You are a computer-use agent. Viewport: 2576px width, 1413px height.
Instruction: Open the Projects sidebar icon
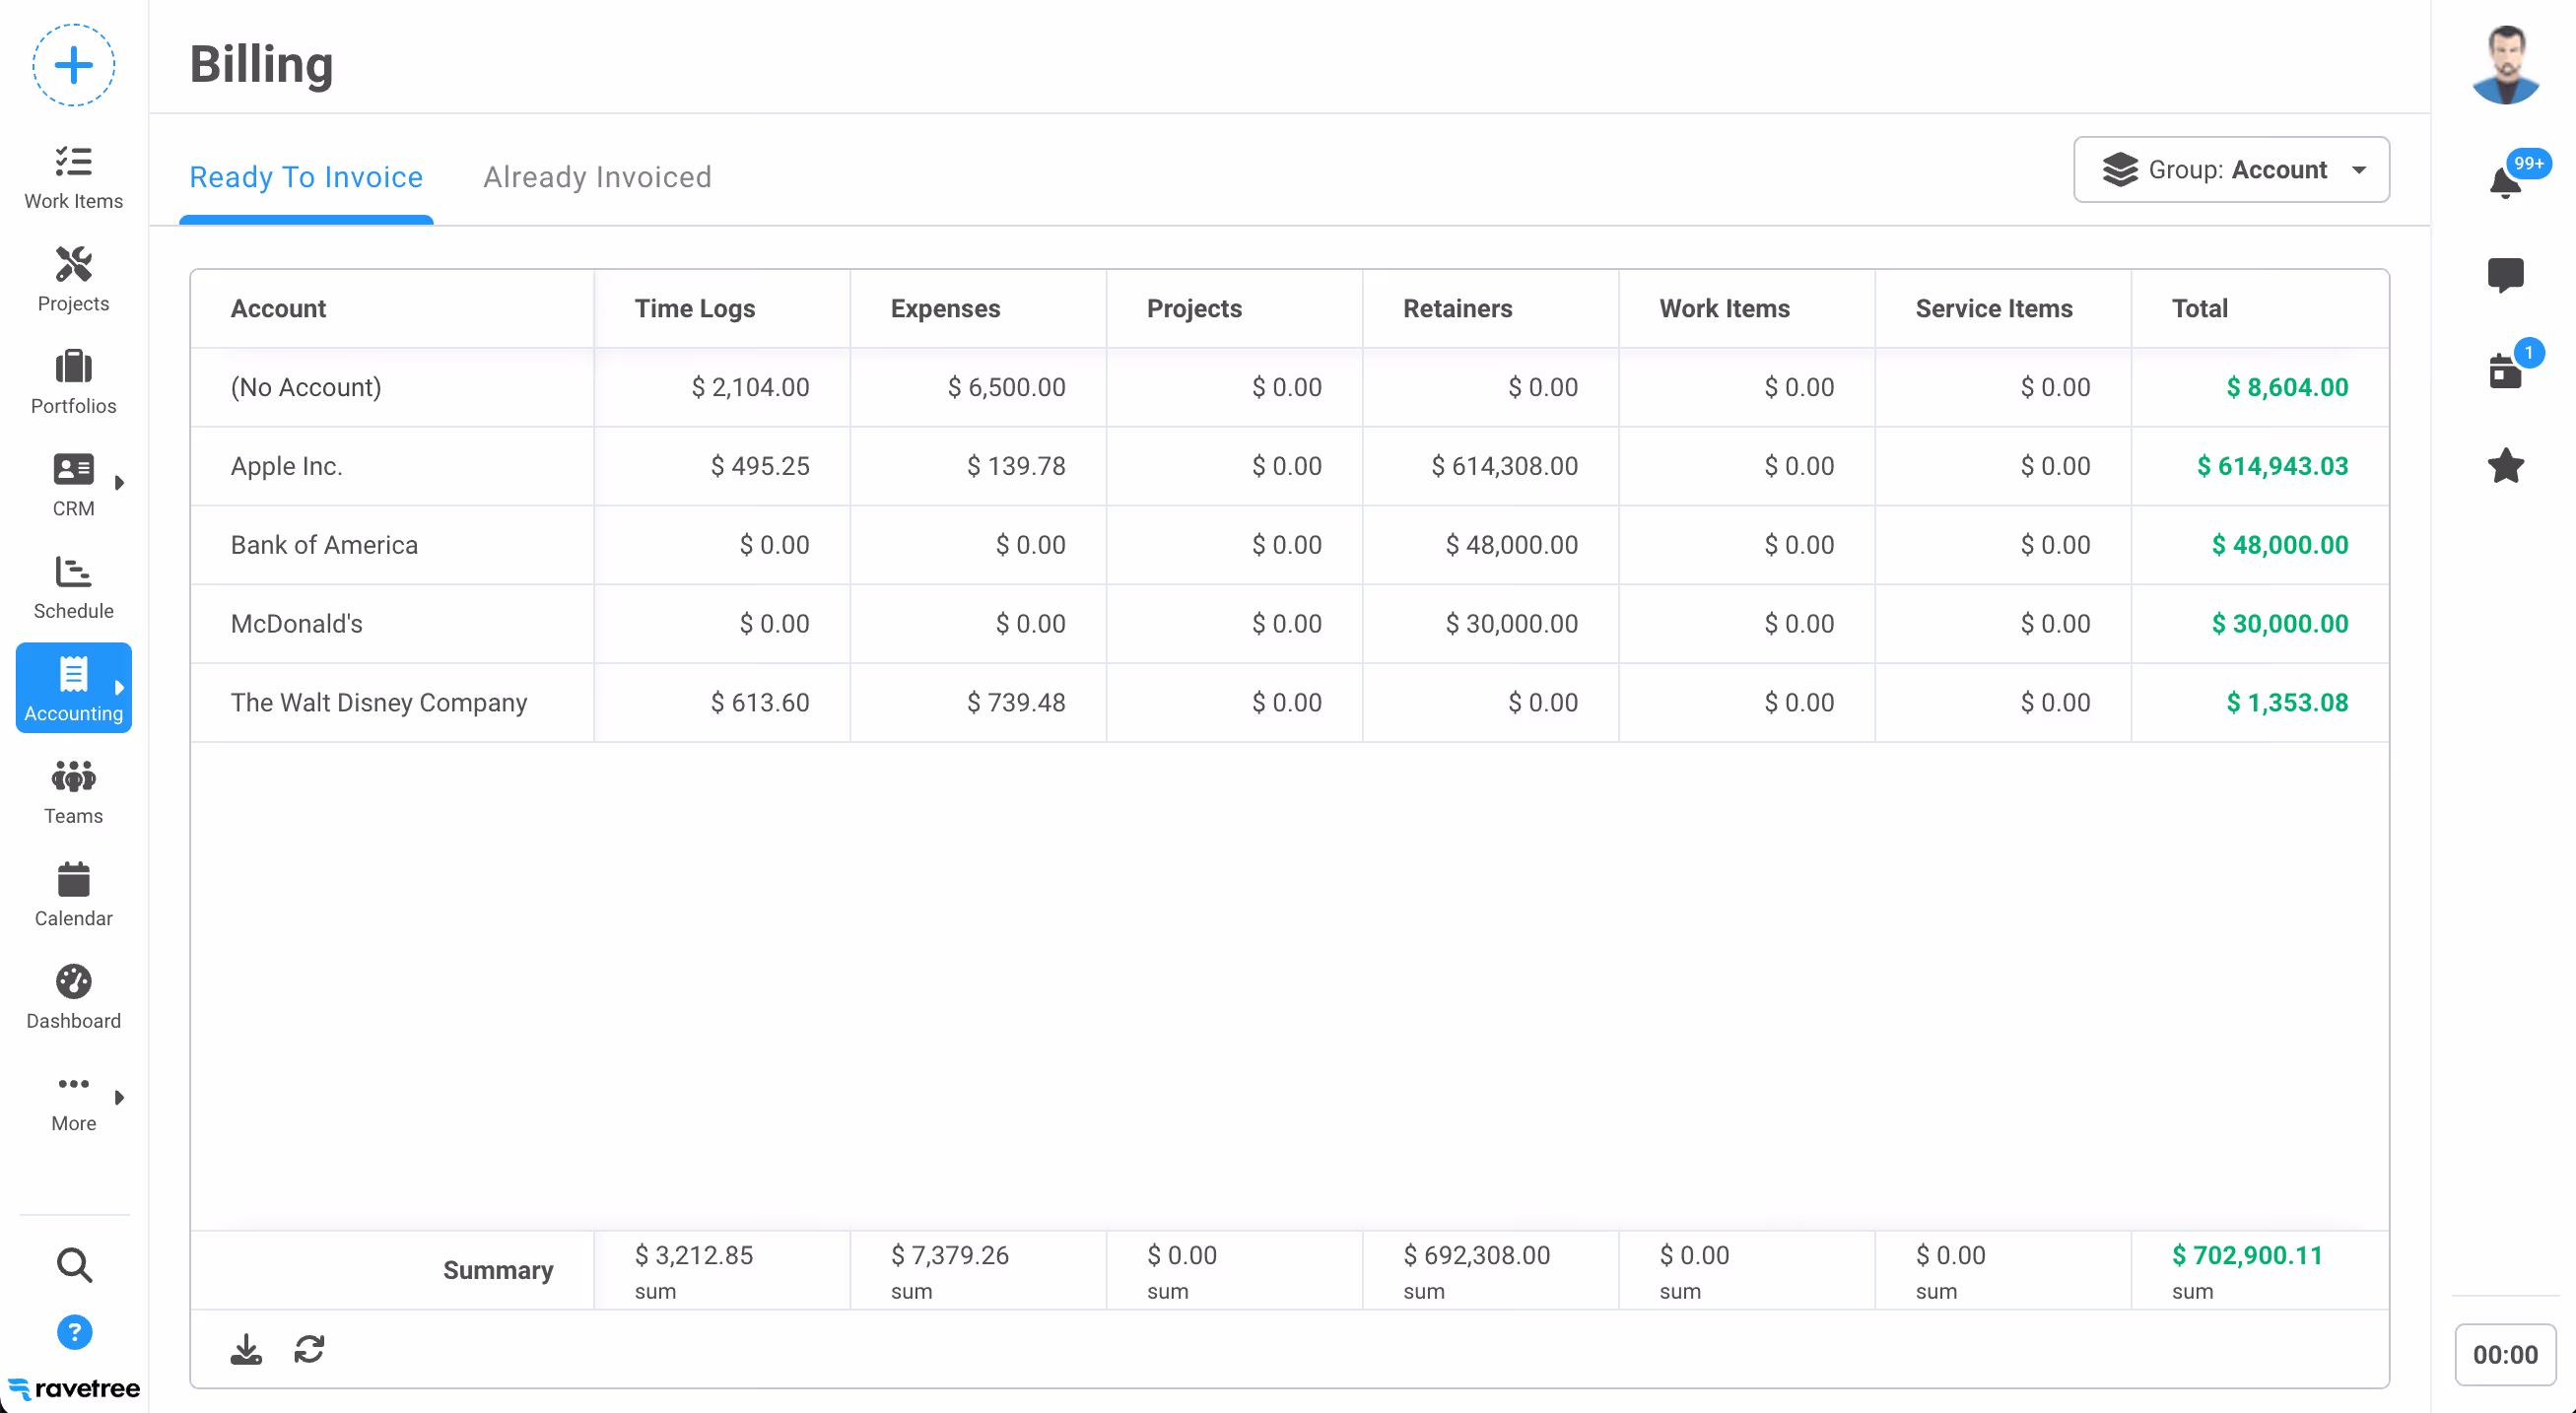pos(73,280)
